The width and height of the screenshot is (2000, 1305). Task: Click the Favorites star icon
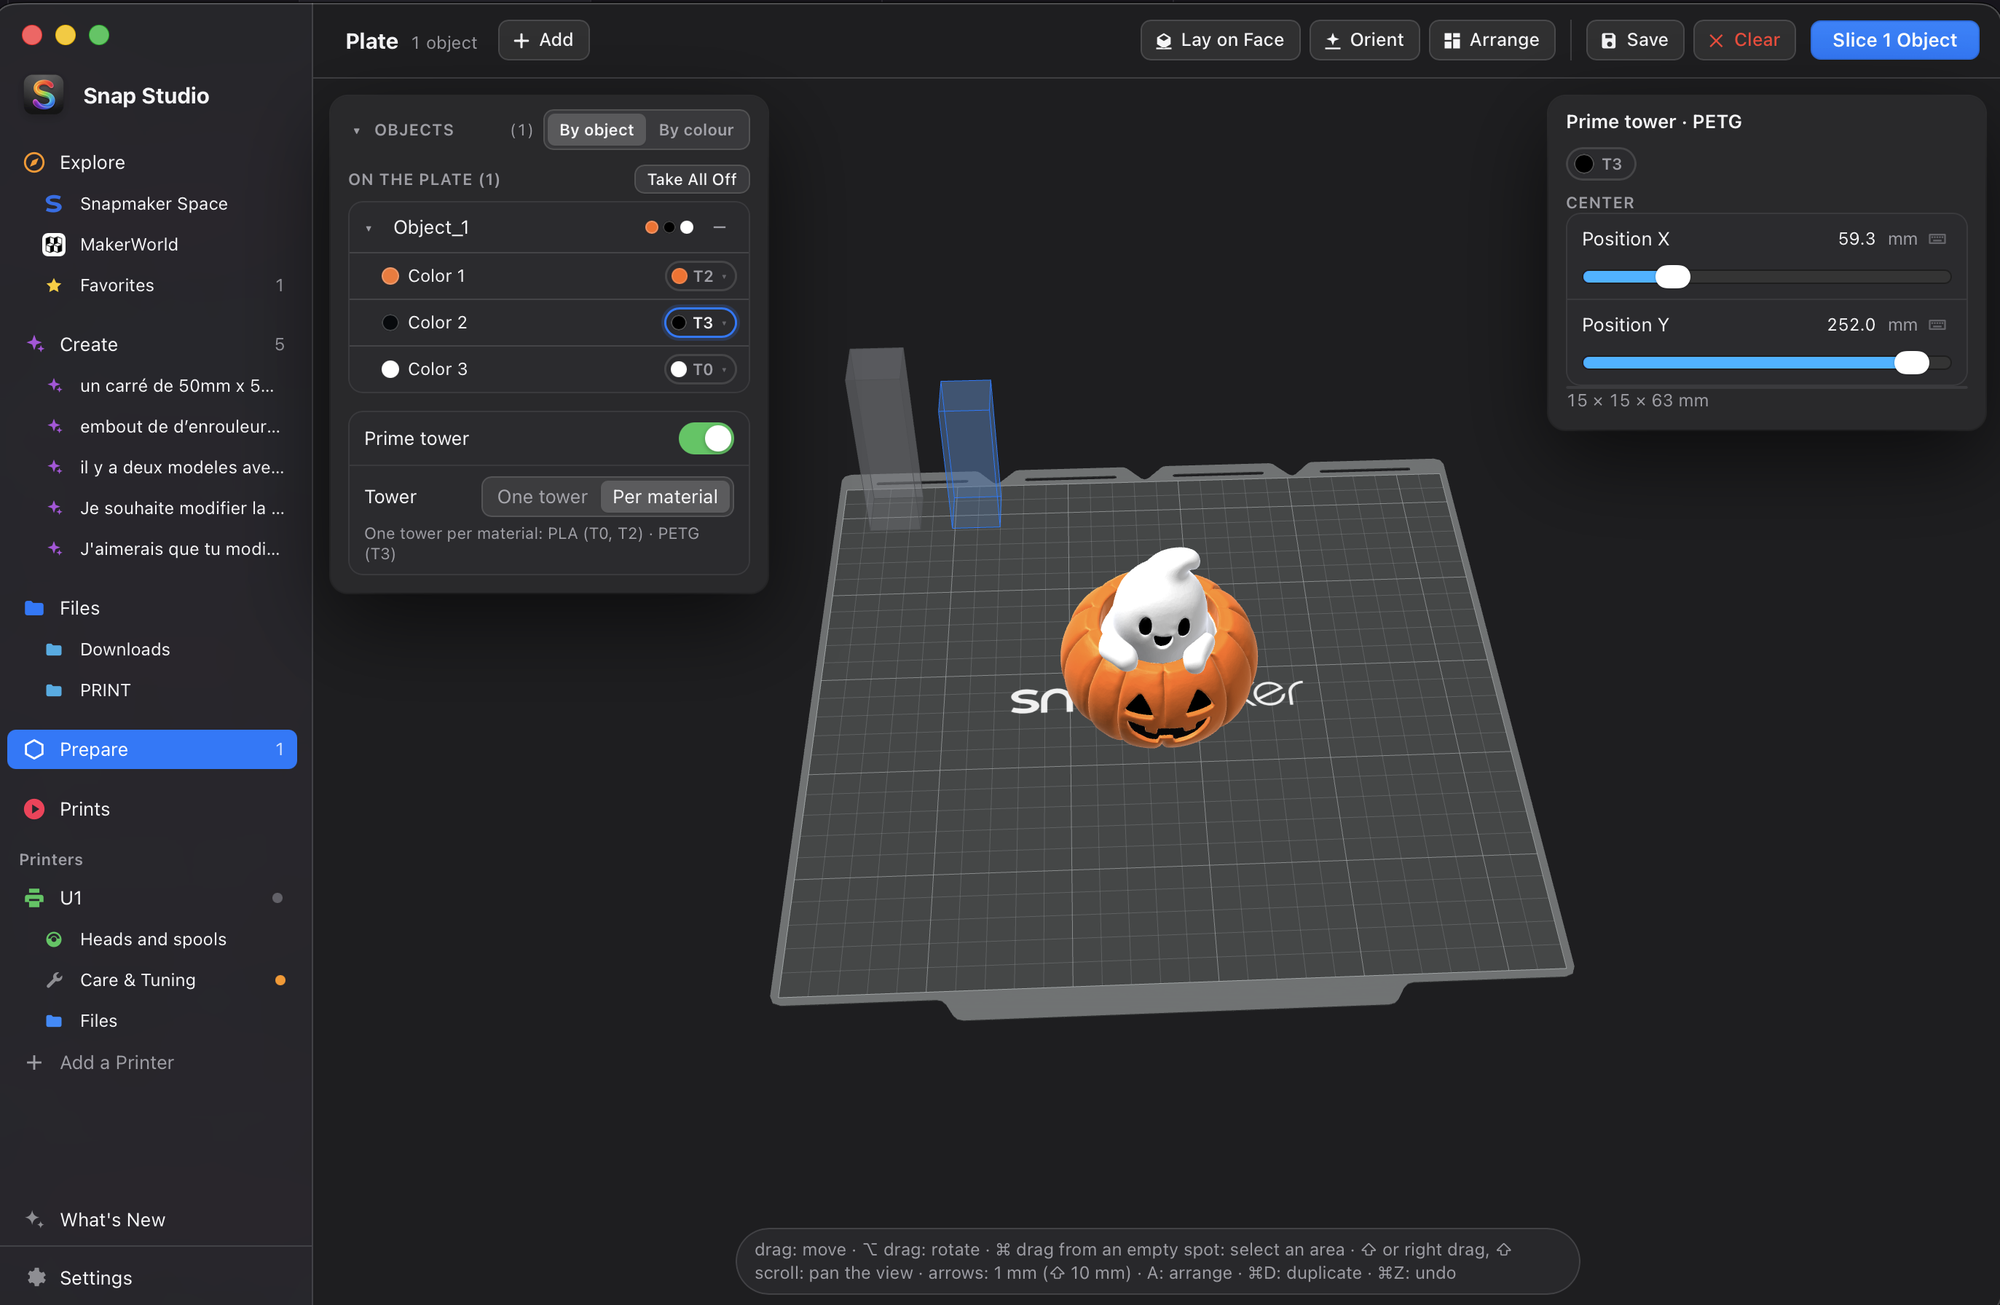point(54,285)
